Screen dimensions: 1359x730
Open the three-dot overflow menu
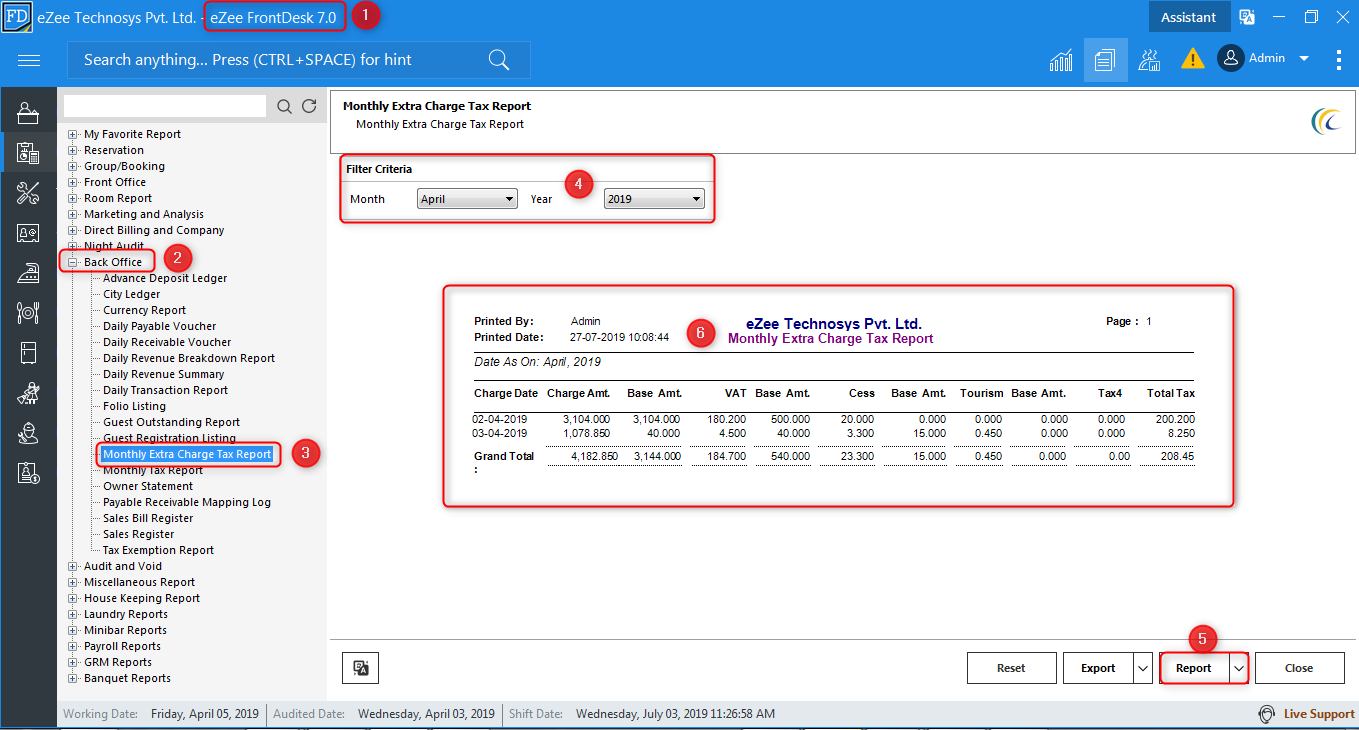coord(1339,59)
